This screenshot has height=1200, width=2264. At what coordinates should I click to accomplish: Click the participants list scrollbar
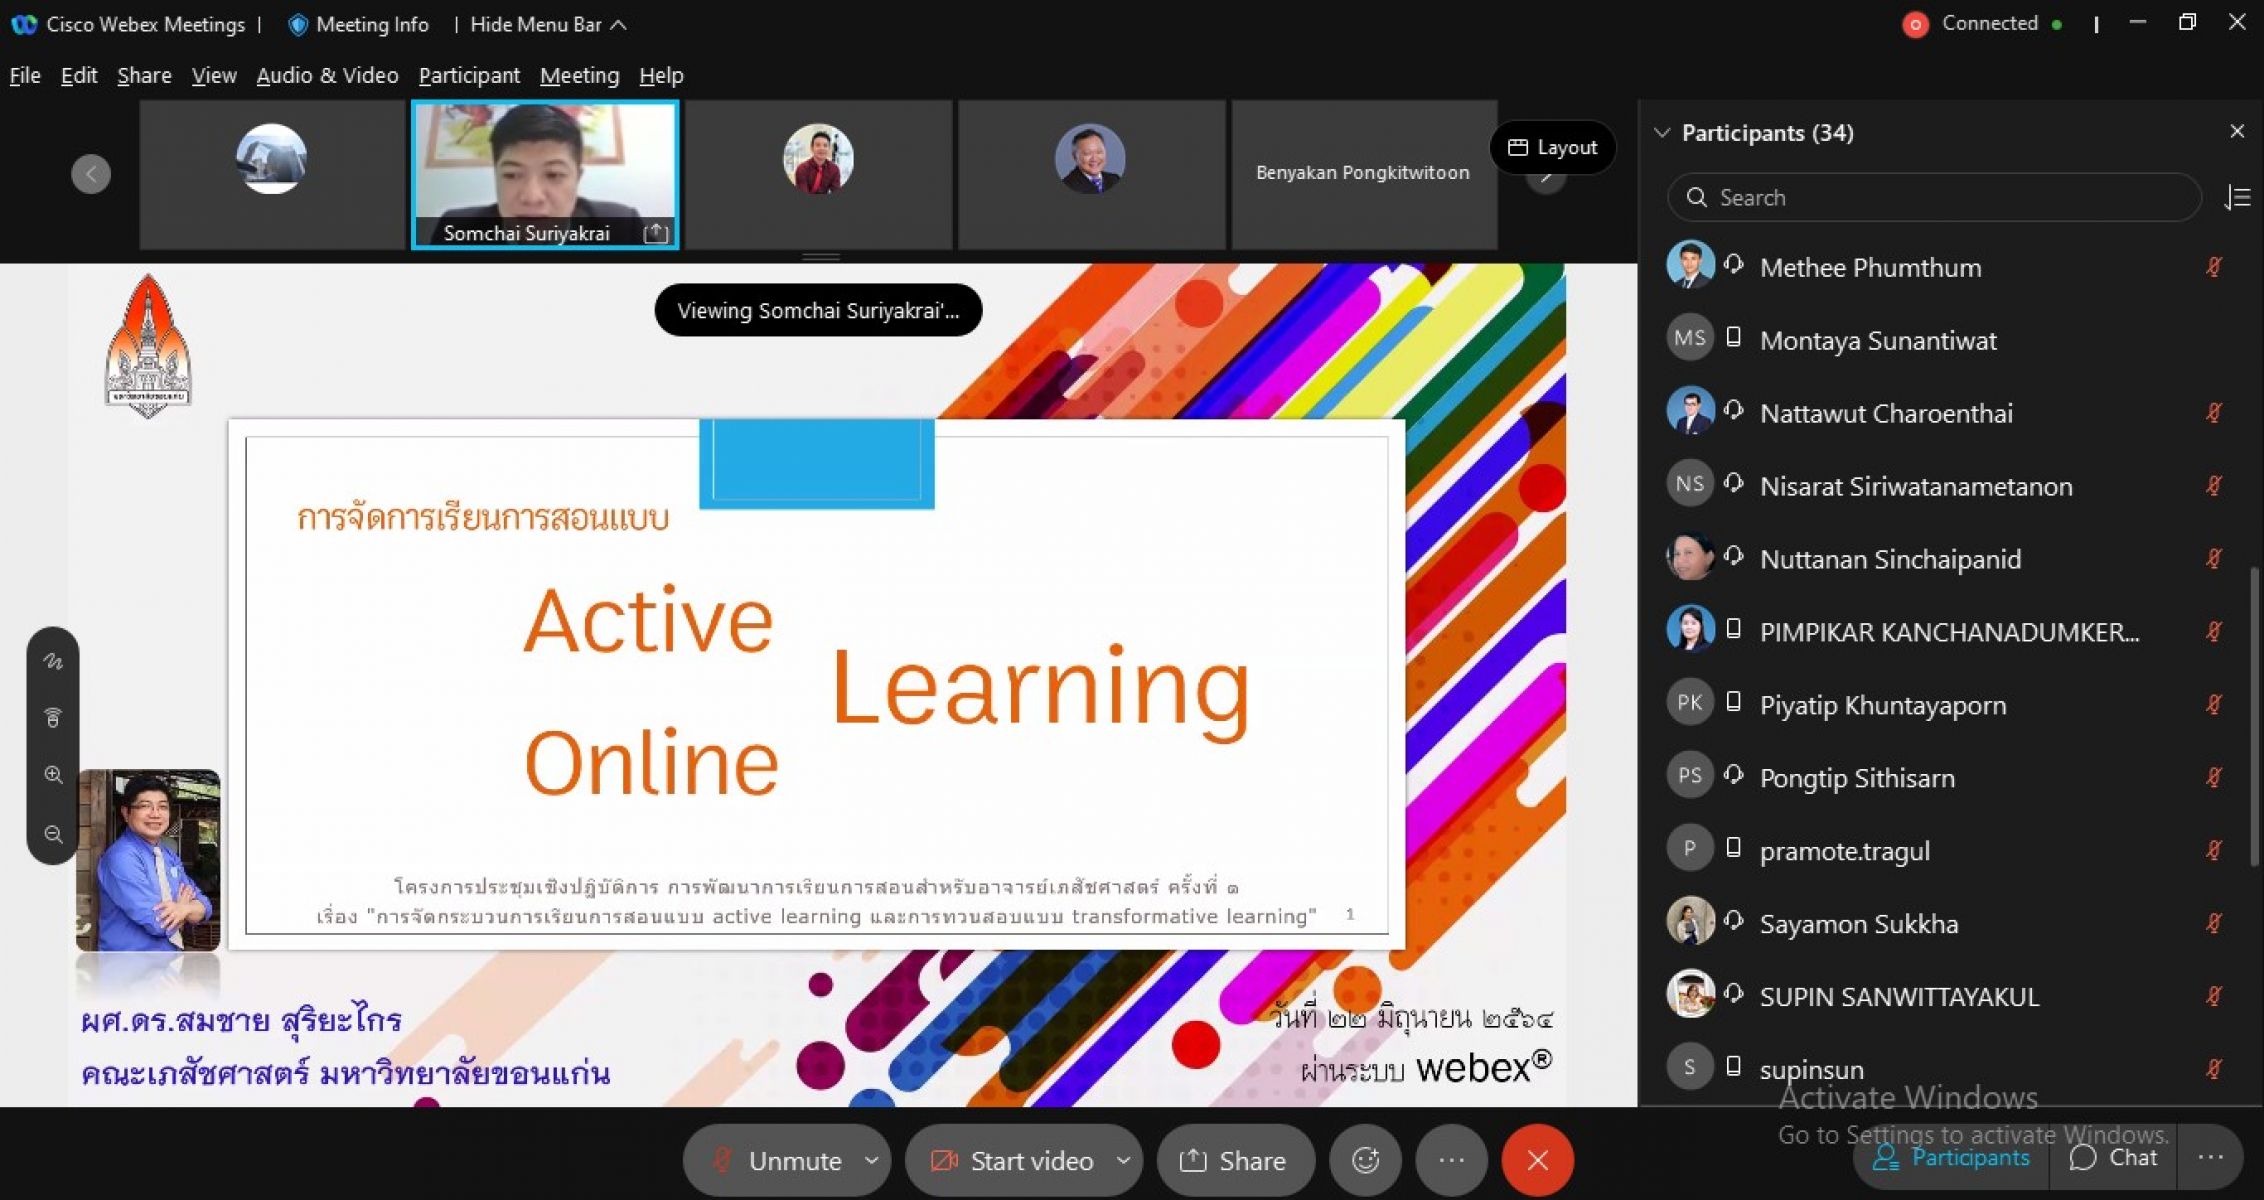click(2254, 715)
